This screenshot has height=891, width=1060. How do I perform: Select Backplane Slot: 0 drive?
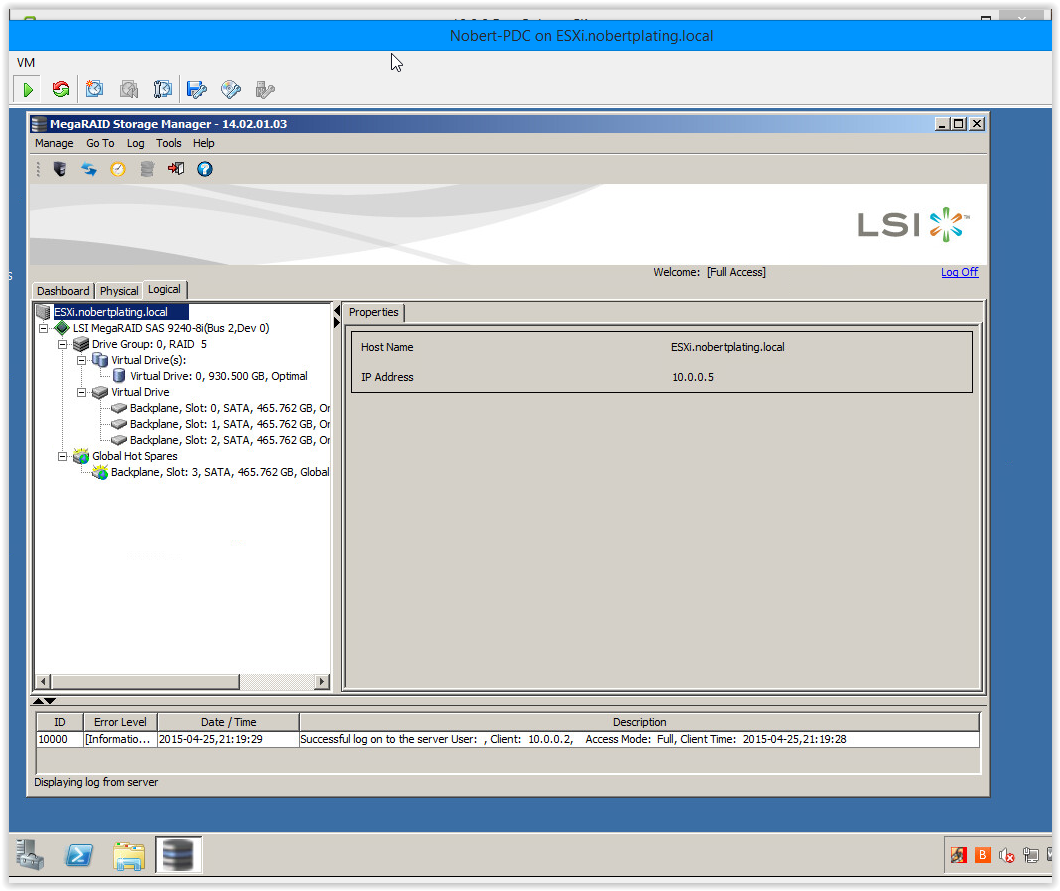tap(230, 408)
